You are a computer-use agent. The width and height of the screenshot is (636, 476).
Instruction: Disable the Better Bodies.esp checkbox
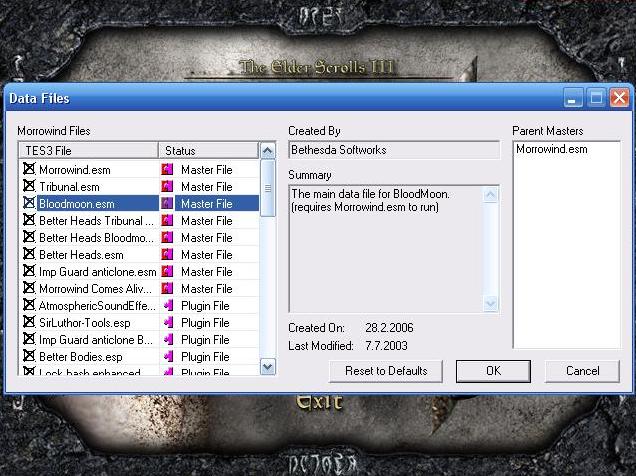29,356
